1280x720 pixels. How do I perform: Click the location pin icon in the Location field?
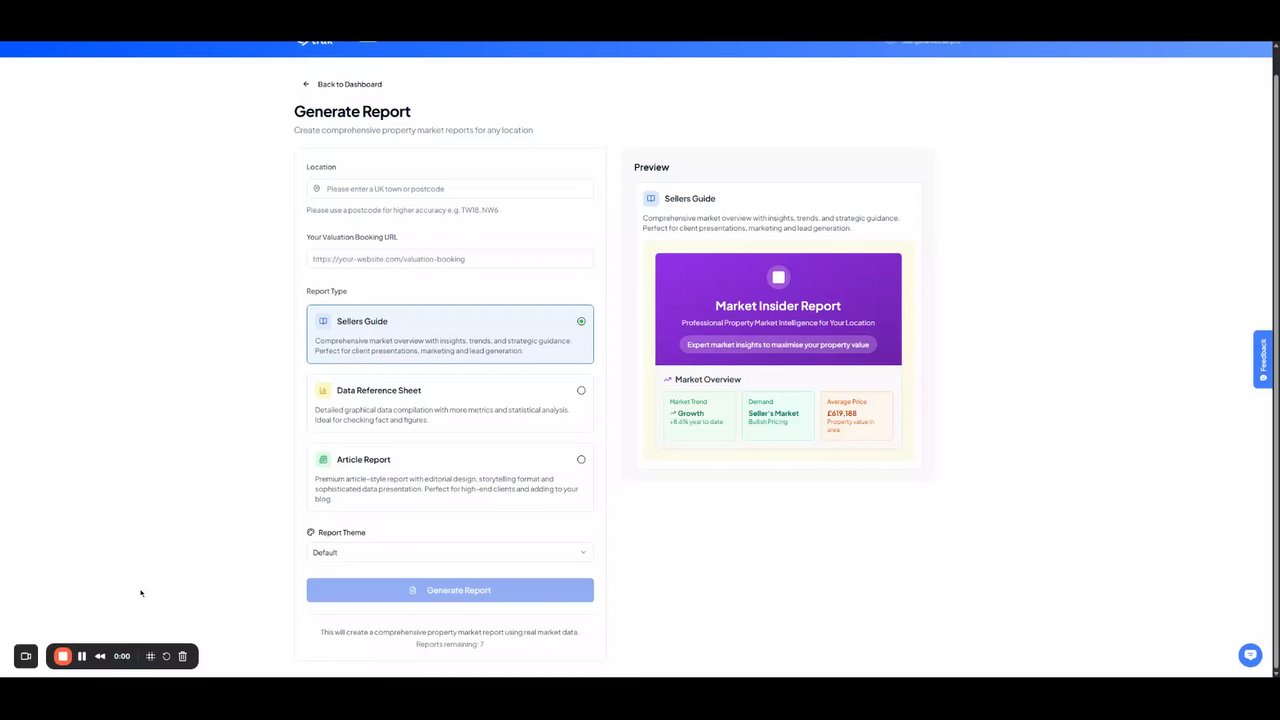tap(317, 189)
